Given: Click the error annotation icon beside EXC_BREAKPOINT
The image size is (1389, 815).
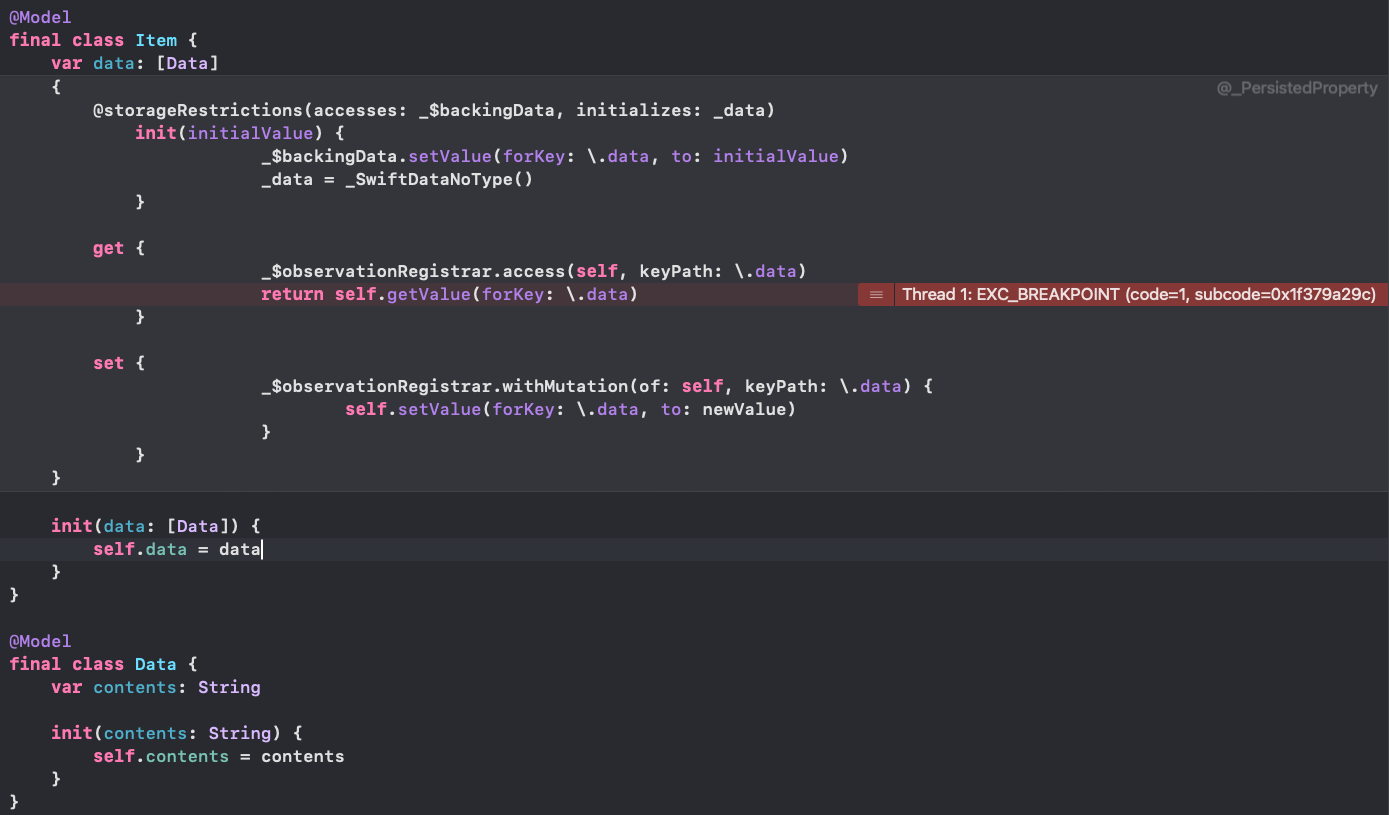Looking at the screenshot, I should pyautogui.click(x=876, y=294).
